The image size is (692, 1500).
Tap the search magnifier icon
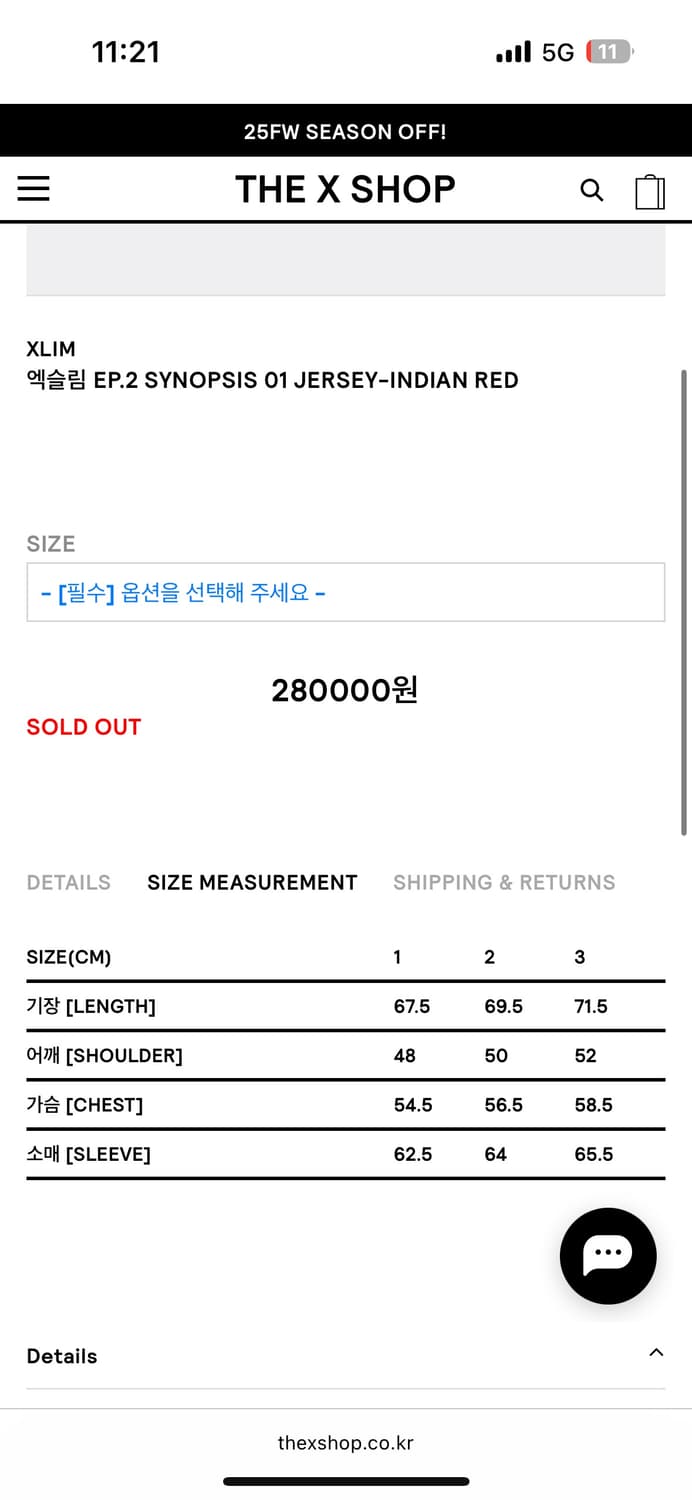pos(592,190)
